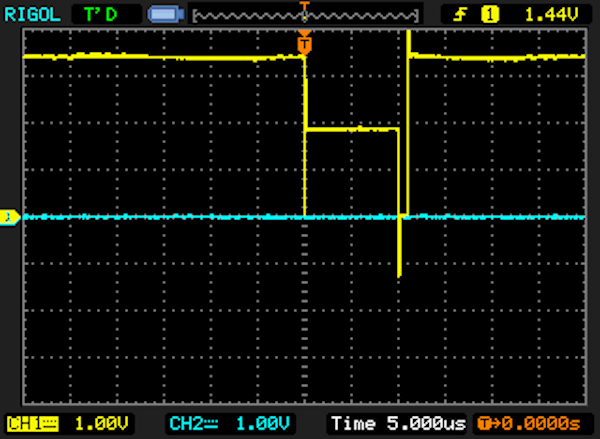Click the orange trigger marker atop the grid
This screenshot has height=439, width=600.
[x=305, y=44]
